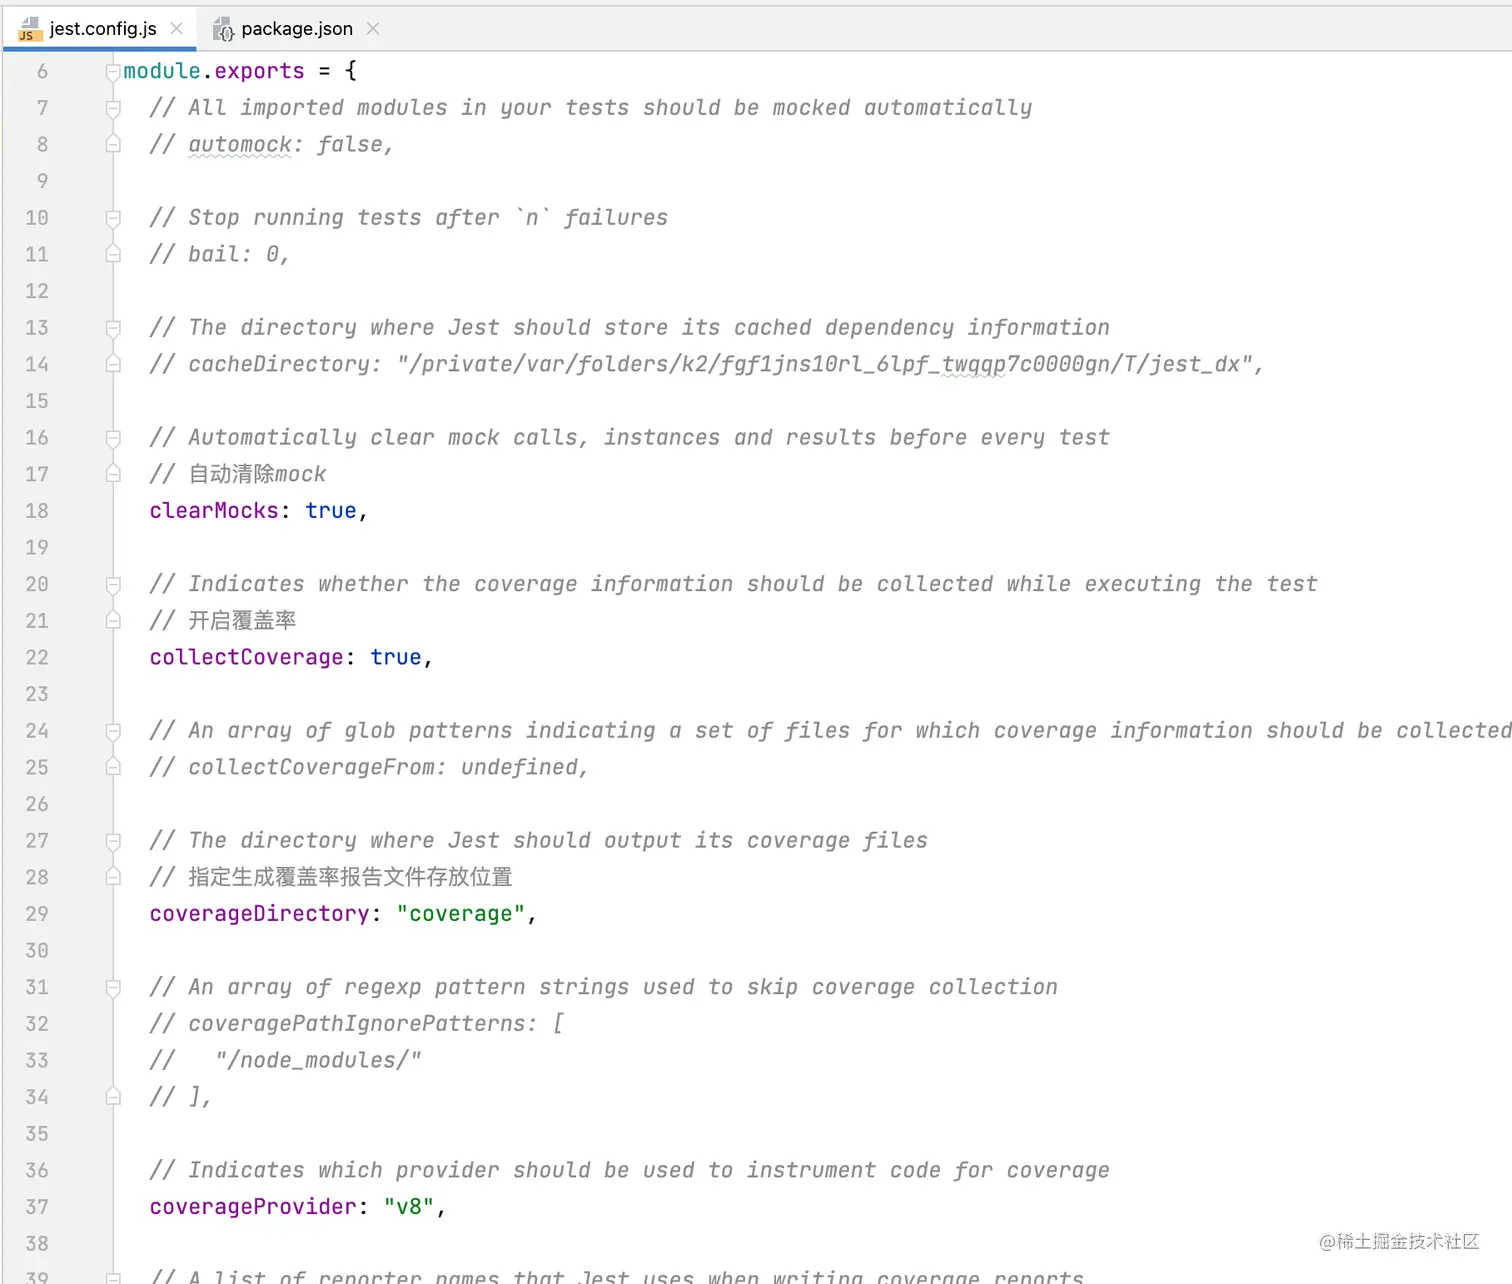Viewport: 1512px width, 1284px height.
Task: Click the fold end marker at line 34
Action: [x=112, y=1097]
